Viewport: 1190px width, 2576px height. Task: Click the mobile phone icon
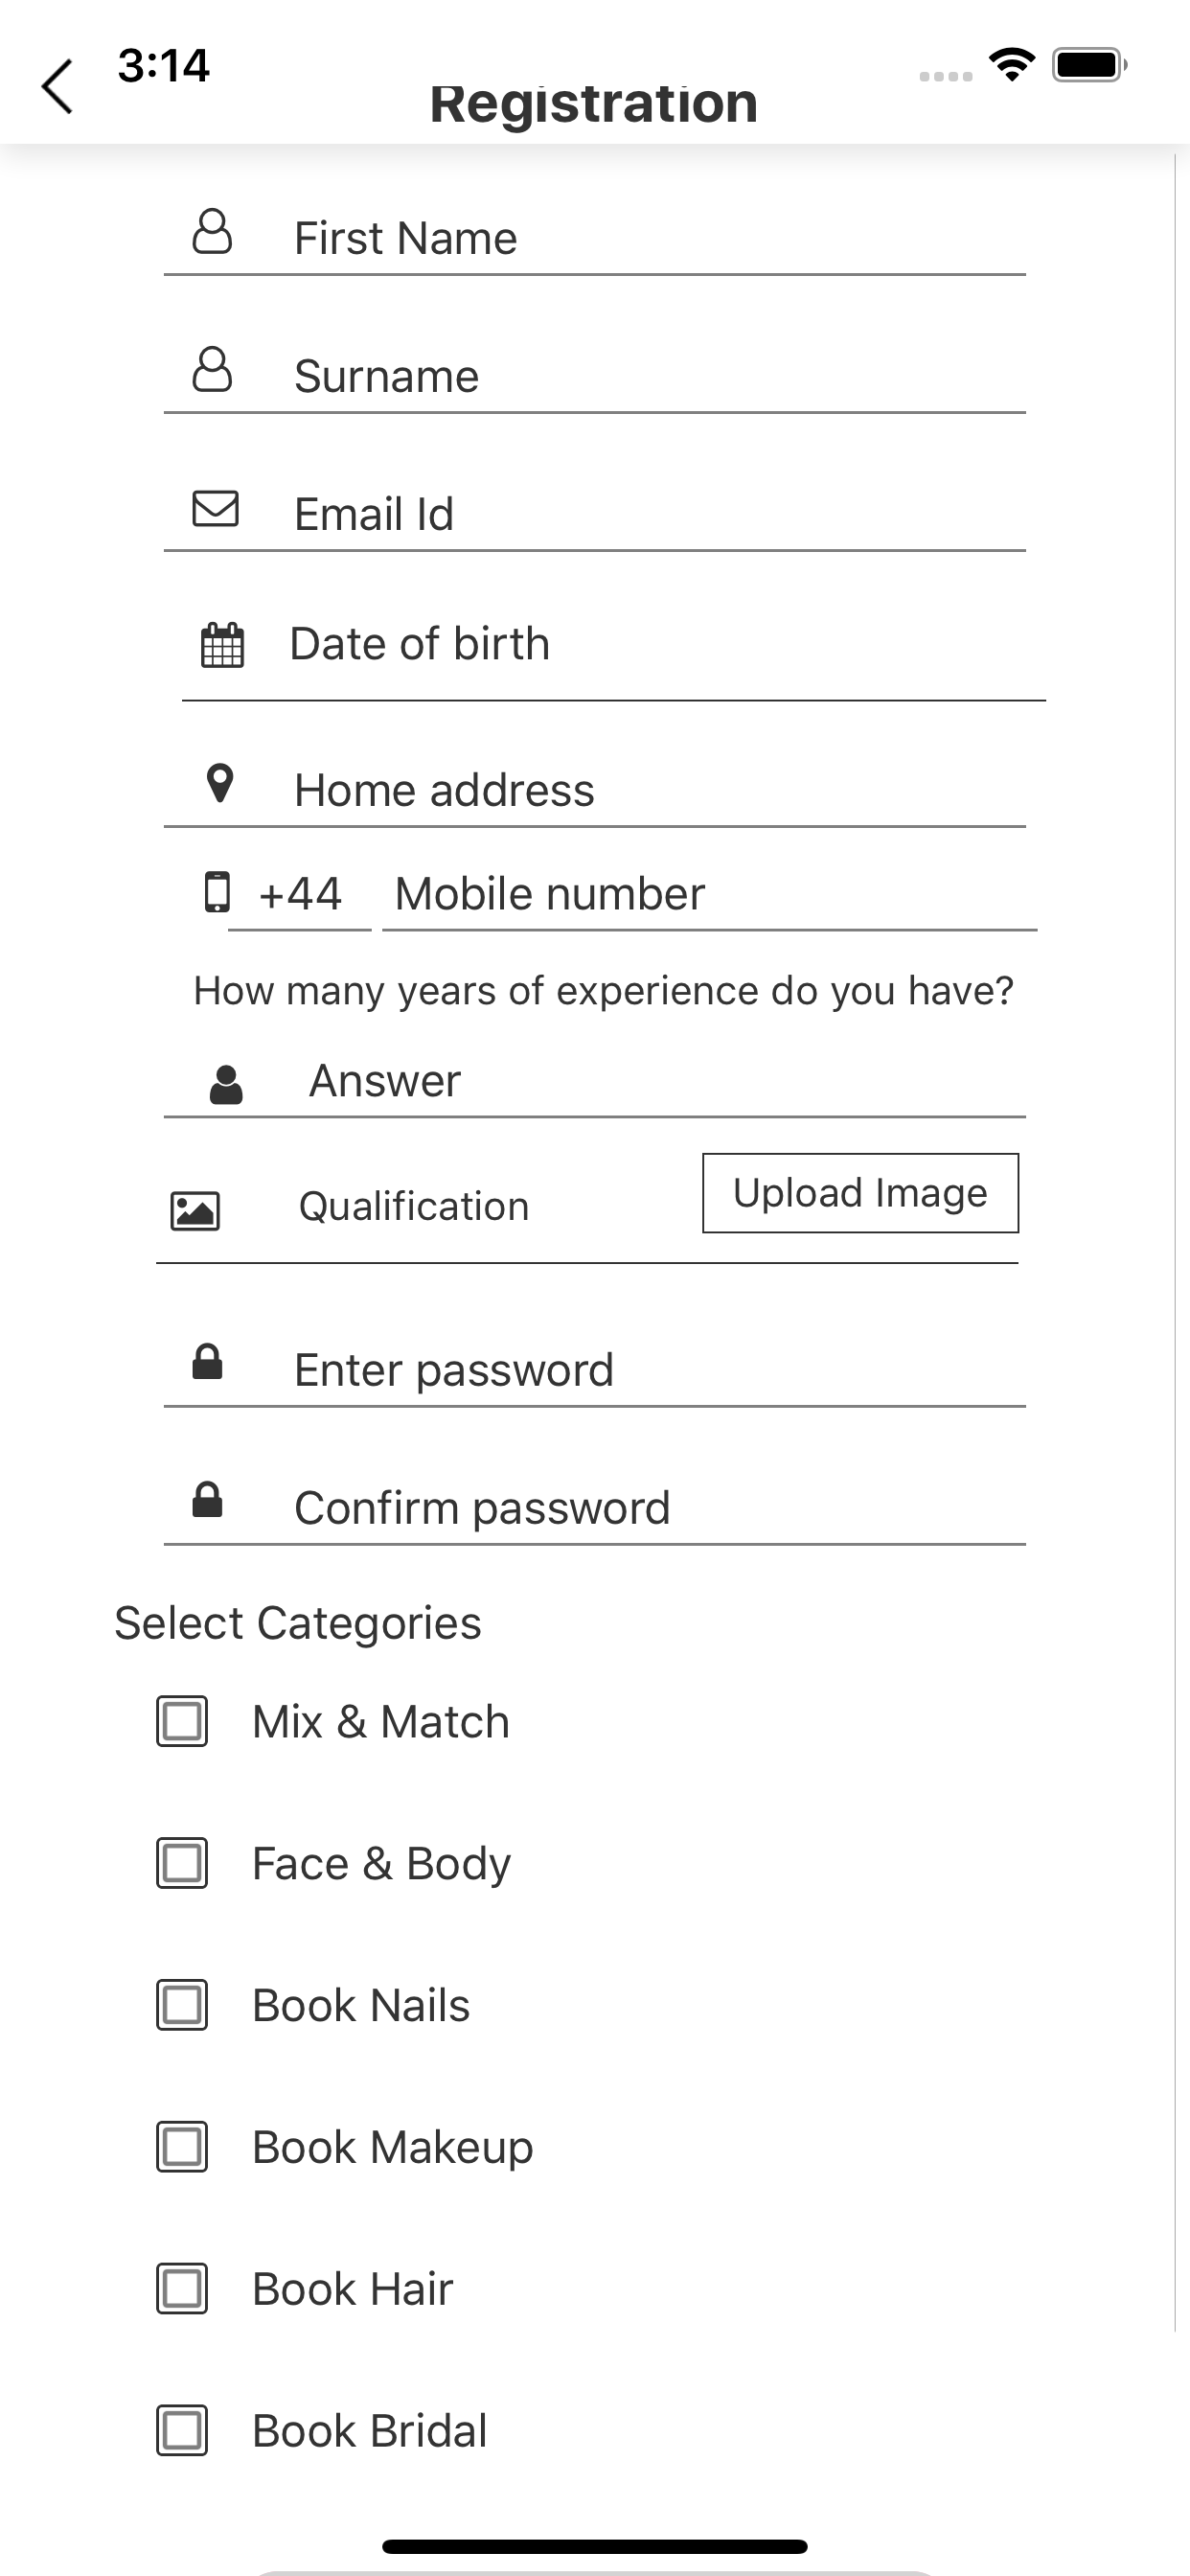pos(217,891)
